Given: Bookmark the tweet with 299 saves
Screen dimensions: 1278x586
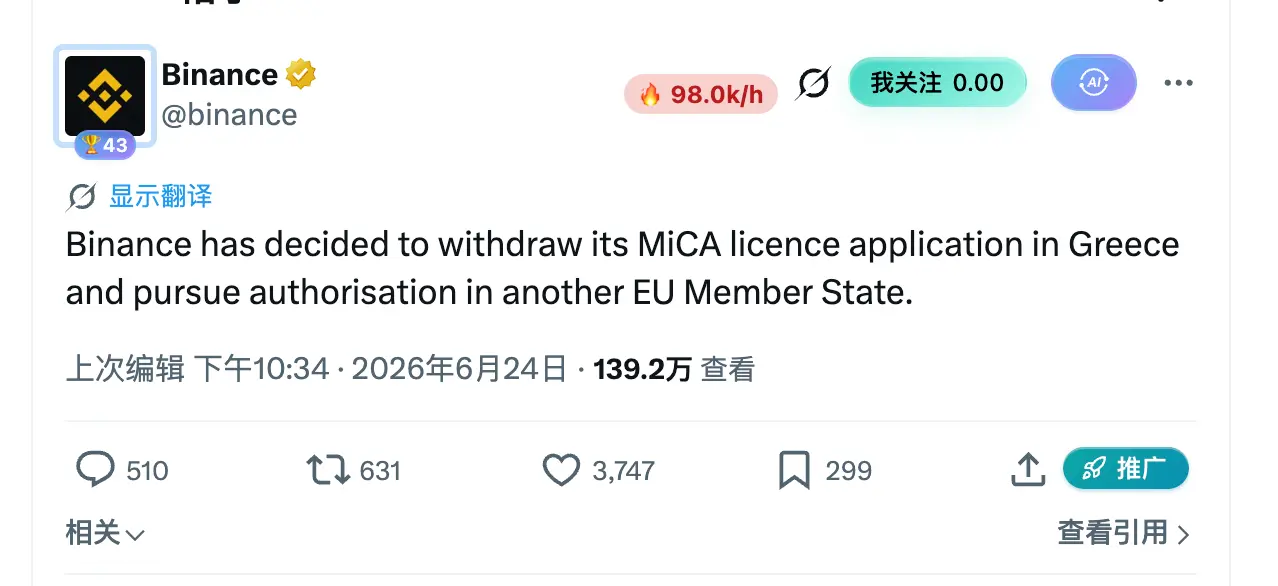Looking at the screenshot, I should [x=794, y=469].
